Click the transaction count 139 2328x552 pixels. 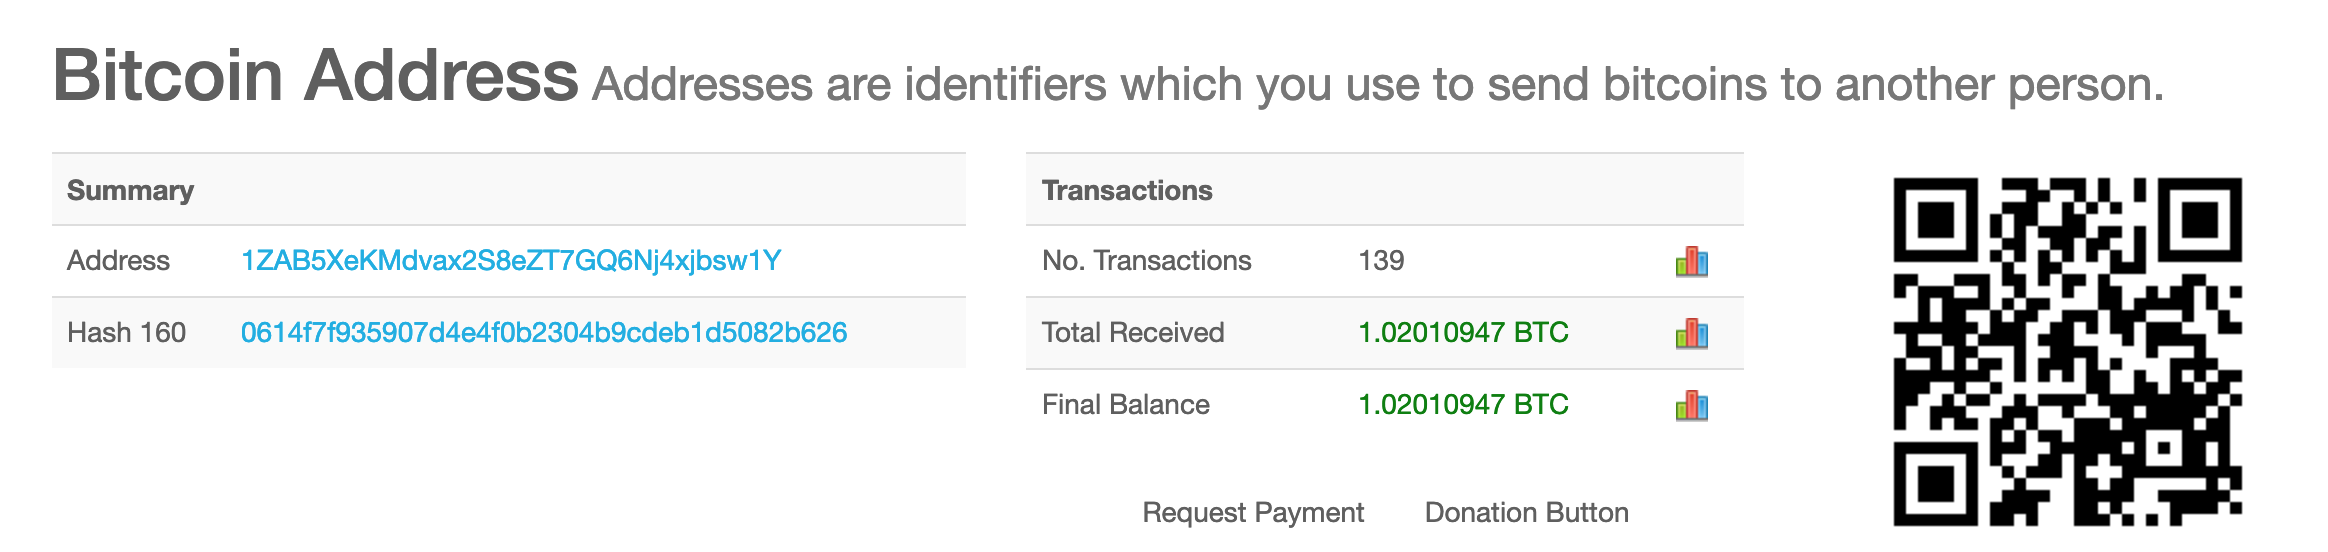1381,261
